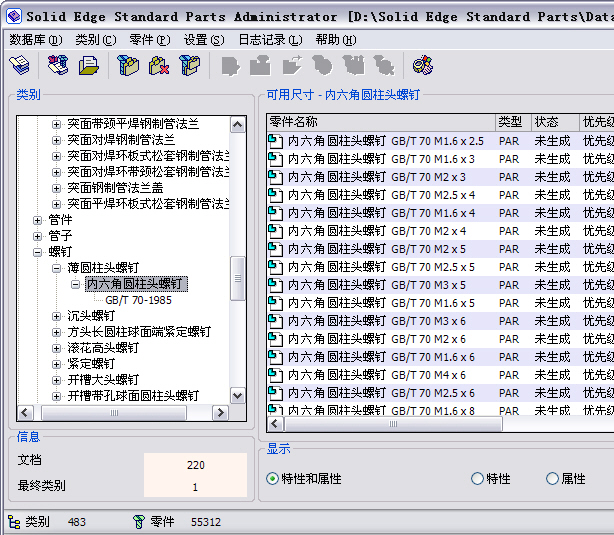This screenshot has width=614, height=535.
Task: Click the part icon of row GB/T 70 M3 x 6
Action: point(276,321)
